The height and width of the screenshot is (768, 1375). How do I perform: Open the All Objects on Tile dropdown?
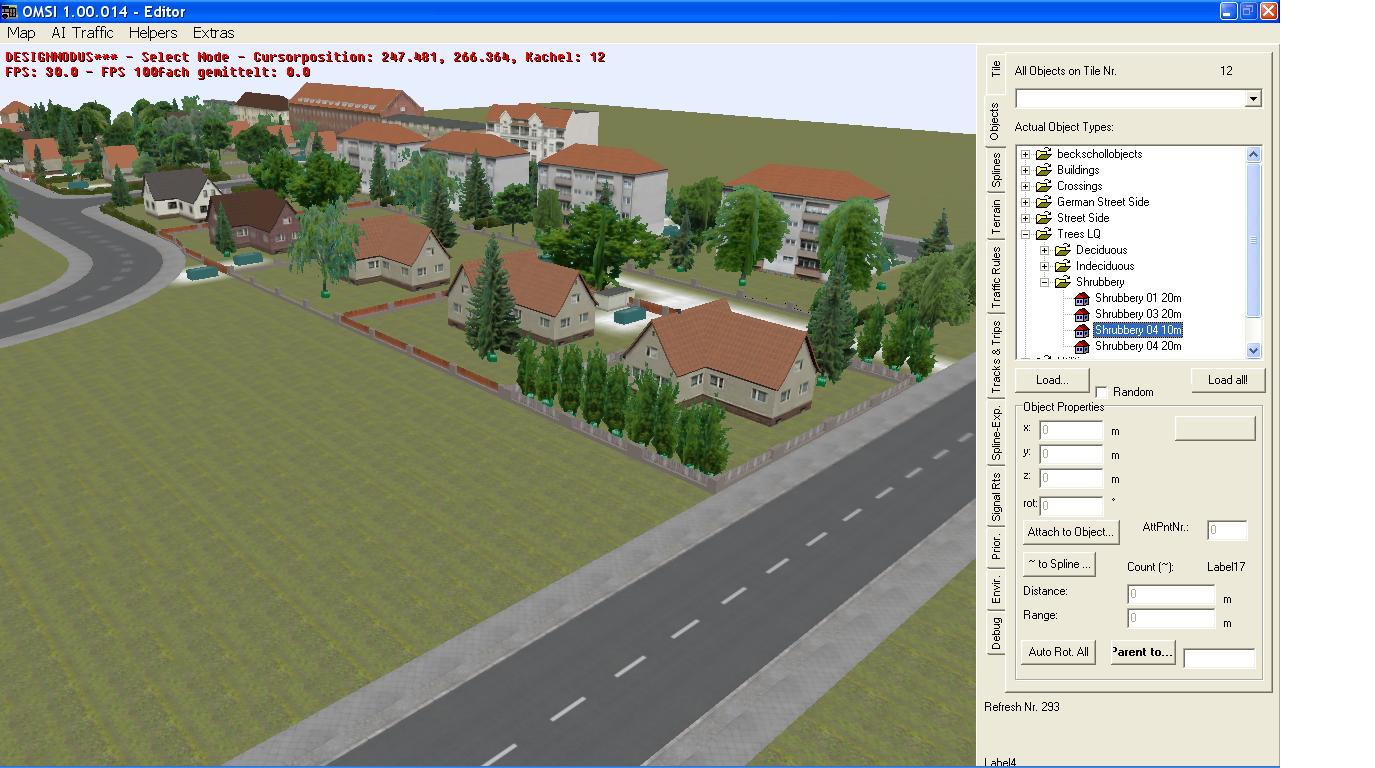[x=1253, y=98]
